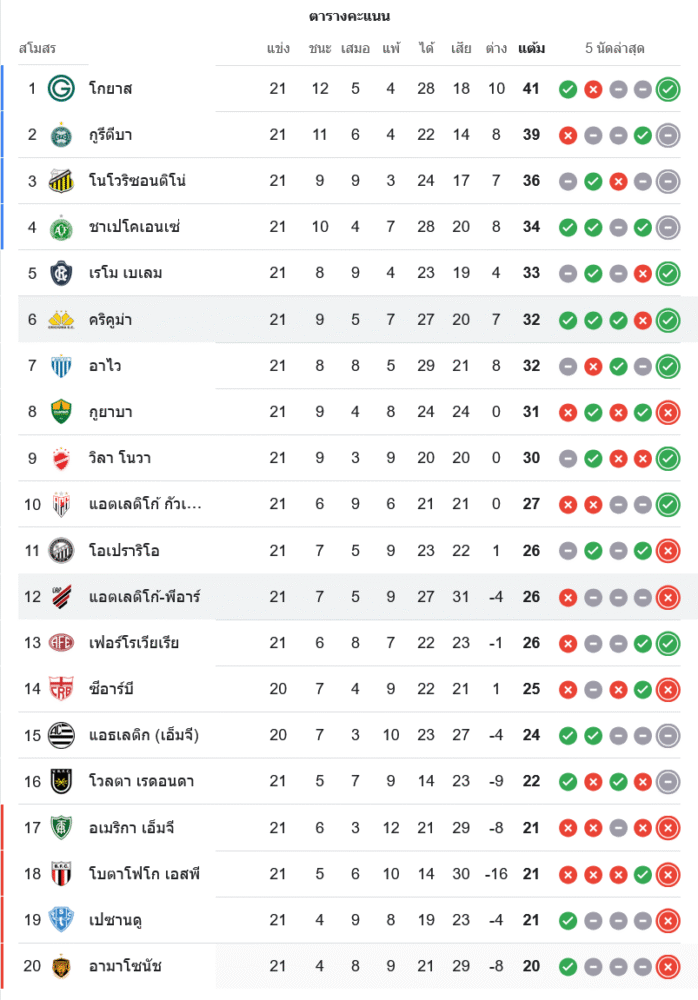Select the โบตาโฟโก เอสพี team name
The image size is (698, 1000).
(144, 874)
